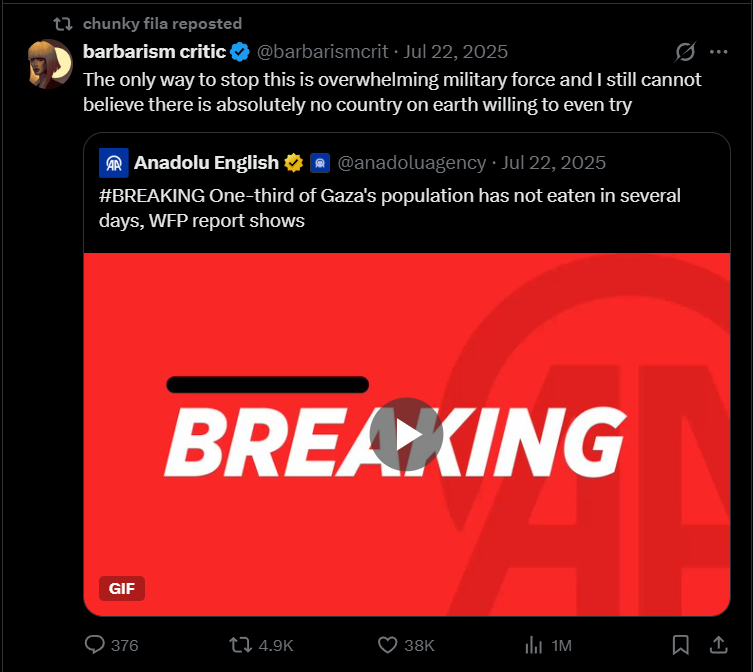The height and width of the screenshot is (672, 753).
Task: Click the Anadolu affiliate badge icon
Action: [320, 162]
